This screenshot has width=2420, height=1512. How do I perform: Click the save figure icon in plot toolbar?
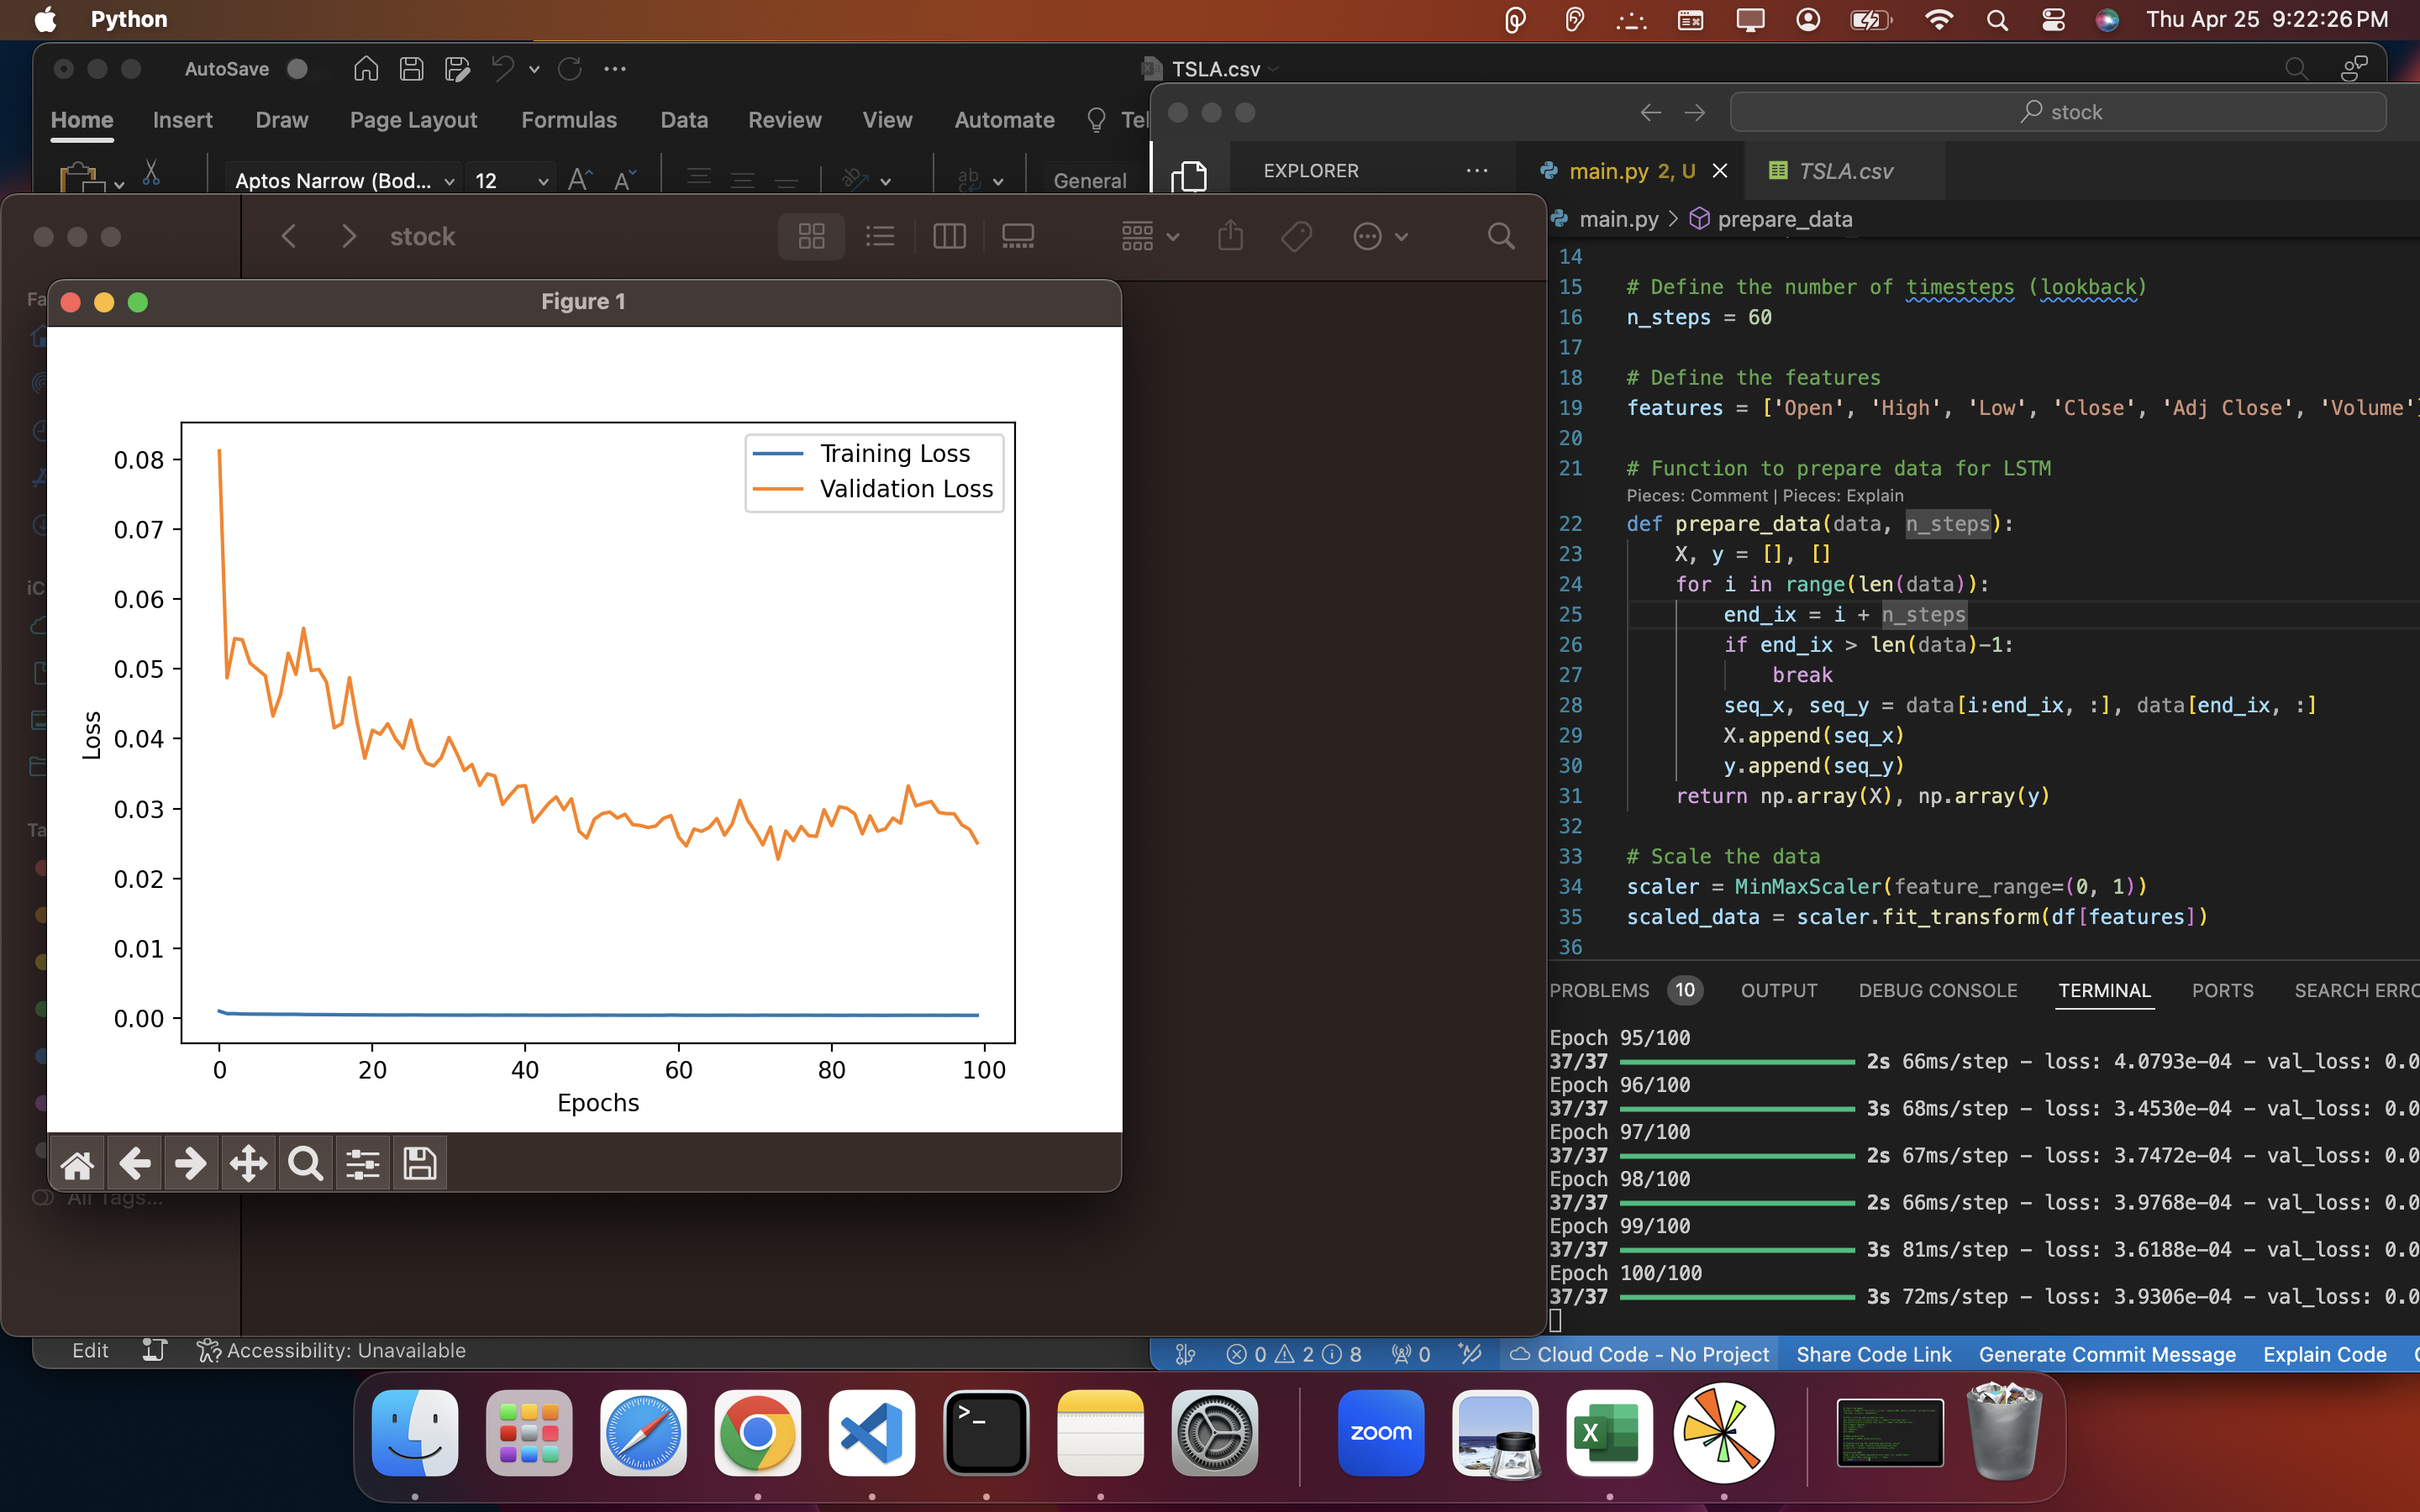pos(418,1163)
